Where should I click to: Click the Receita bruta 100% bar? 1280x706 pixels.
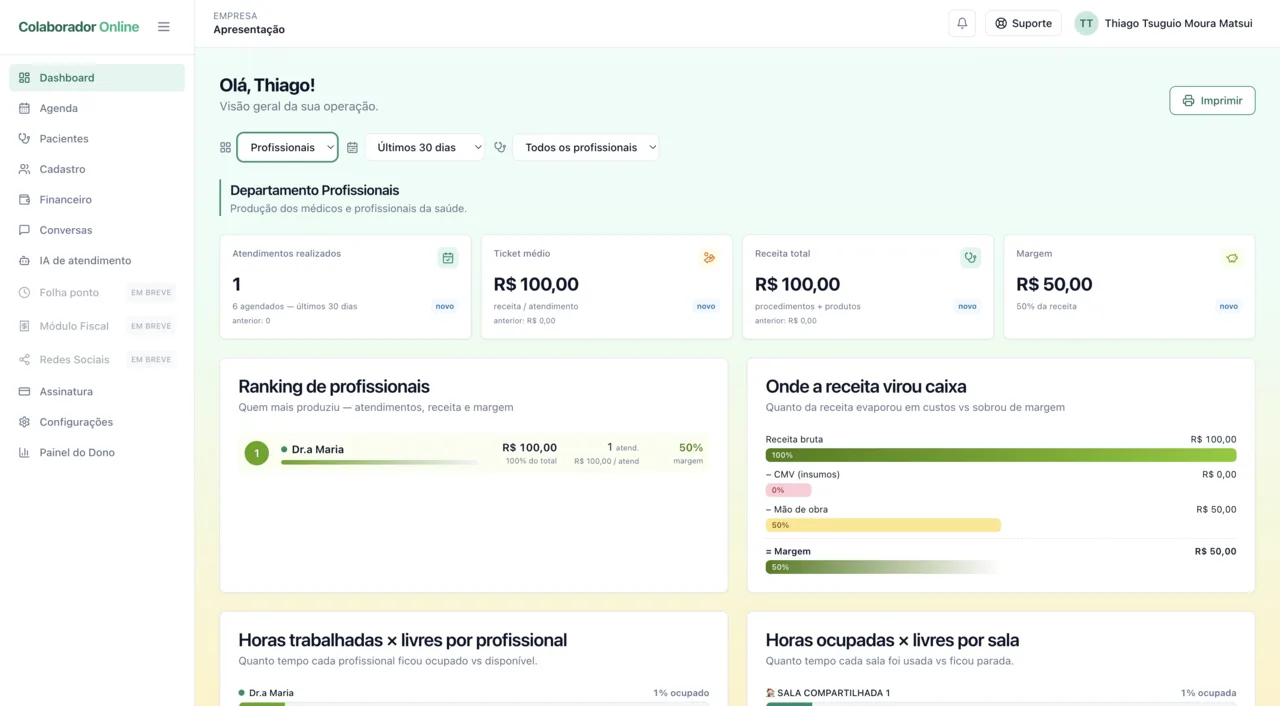[1001, 455]
